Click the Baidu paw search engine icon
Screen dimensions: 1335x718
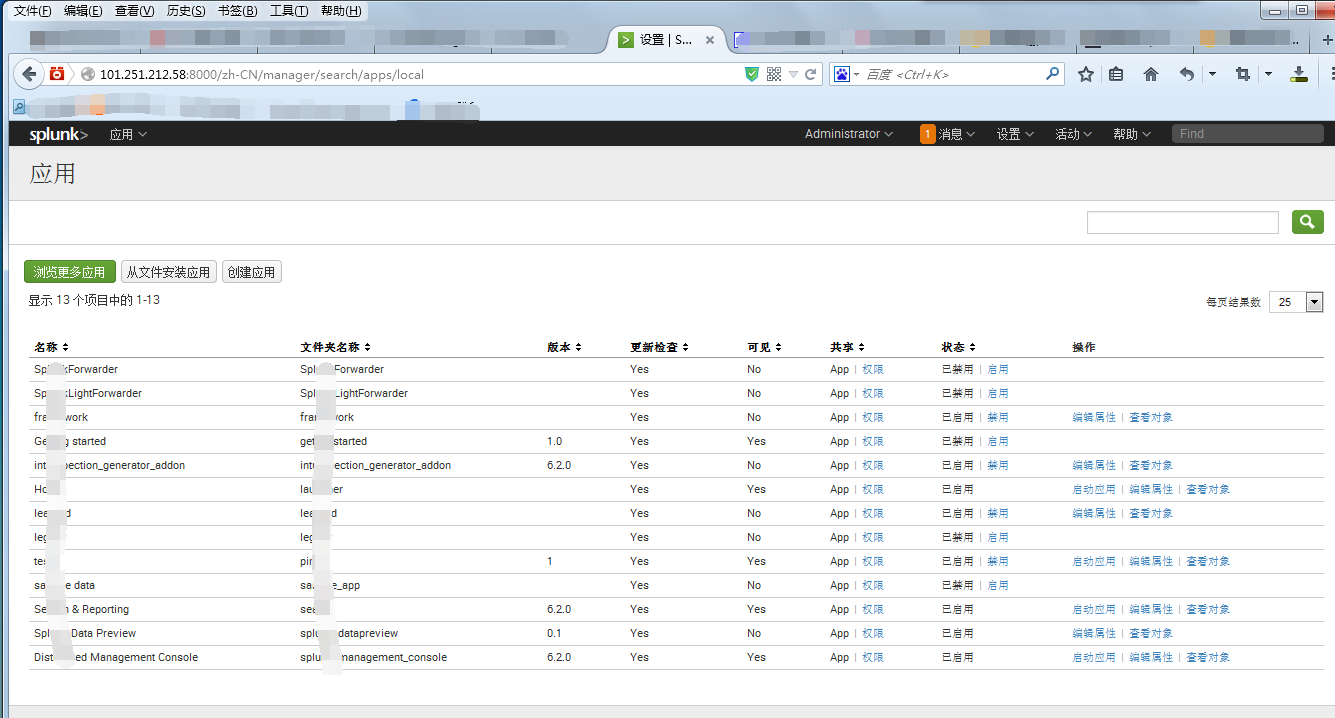pyautogui.click(x=842, y=74)
